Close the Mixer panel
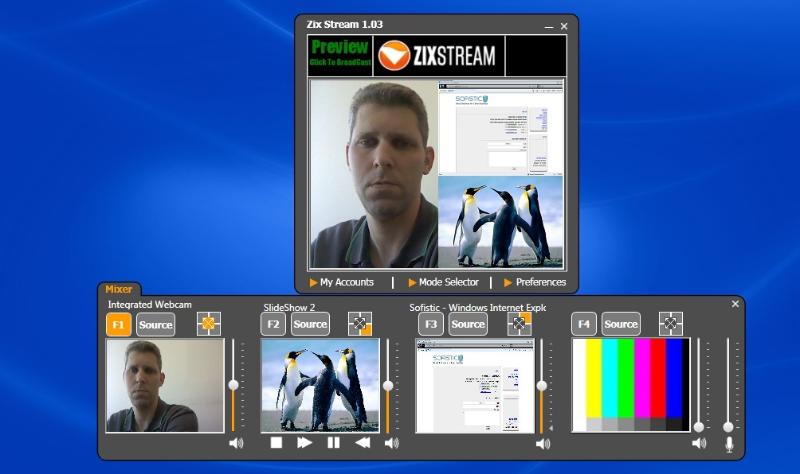 click(735, 304)
